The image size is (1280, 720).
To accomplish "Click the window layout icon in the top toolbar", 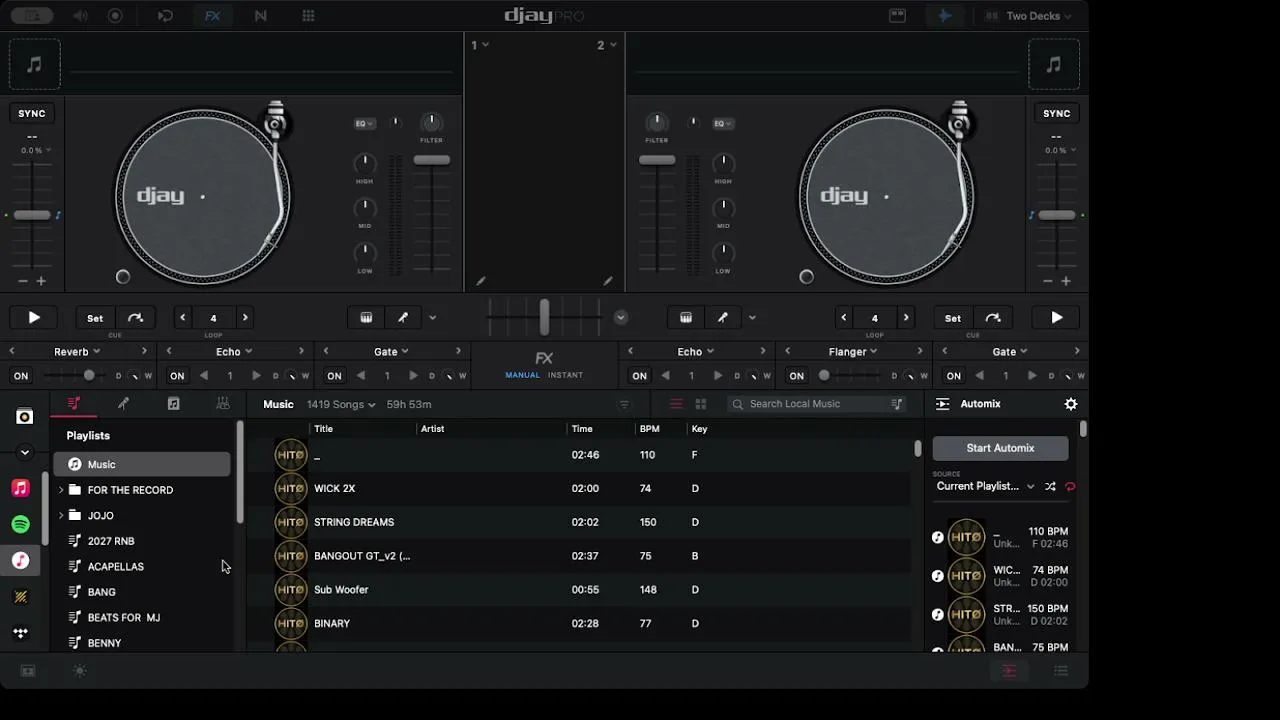I will tap(897, 16).
